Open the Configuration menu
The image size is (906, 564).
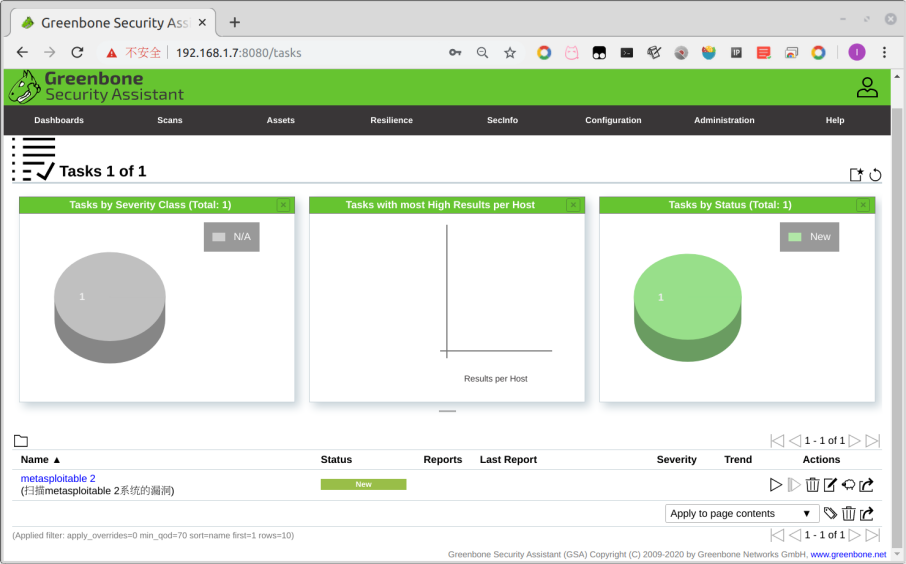[x=613, y=120]
